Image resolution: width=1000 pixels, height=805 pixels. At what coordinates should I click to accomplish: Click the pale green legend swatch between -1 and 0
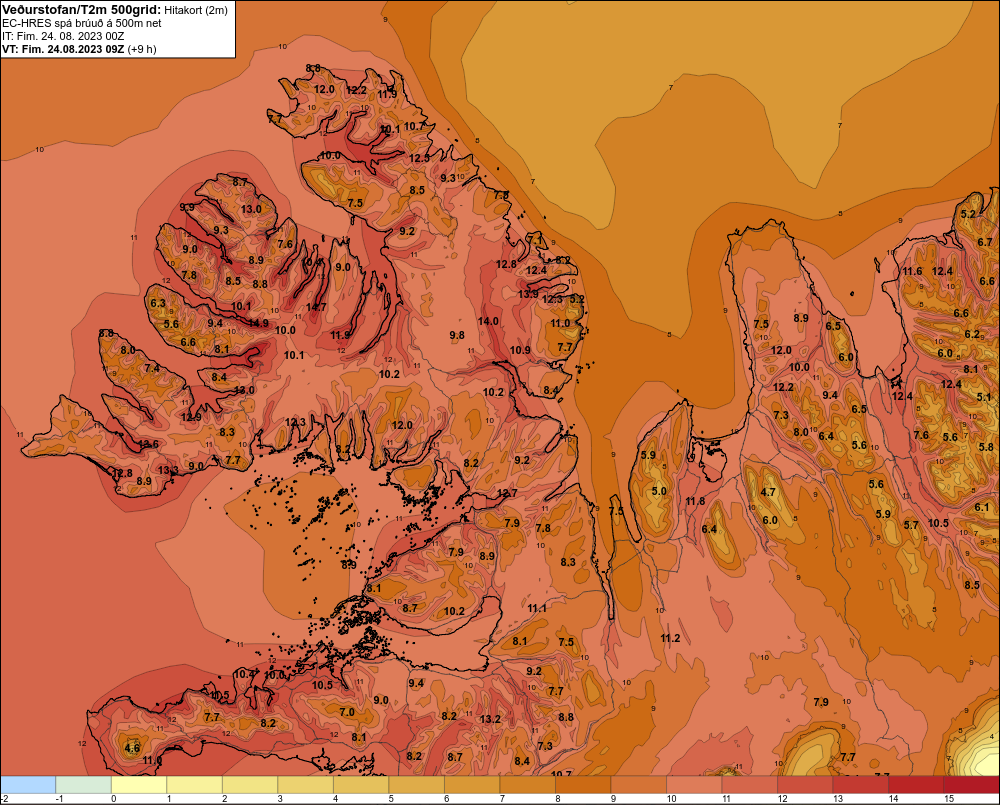(84, 785)
